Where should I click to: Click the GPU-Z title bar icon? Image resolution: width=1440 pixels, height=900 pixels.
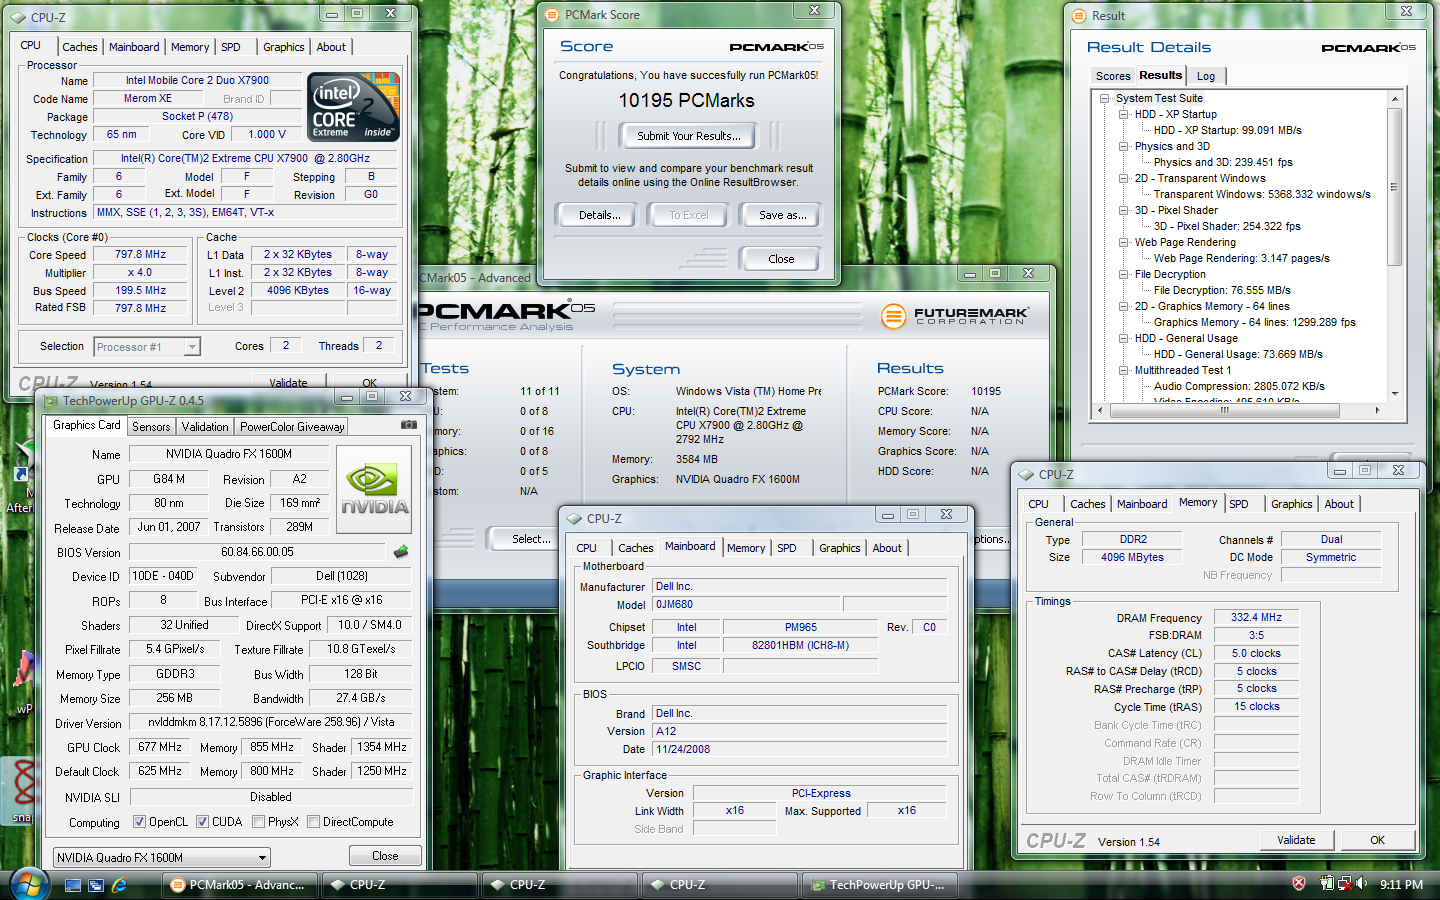point(50,401)
